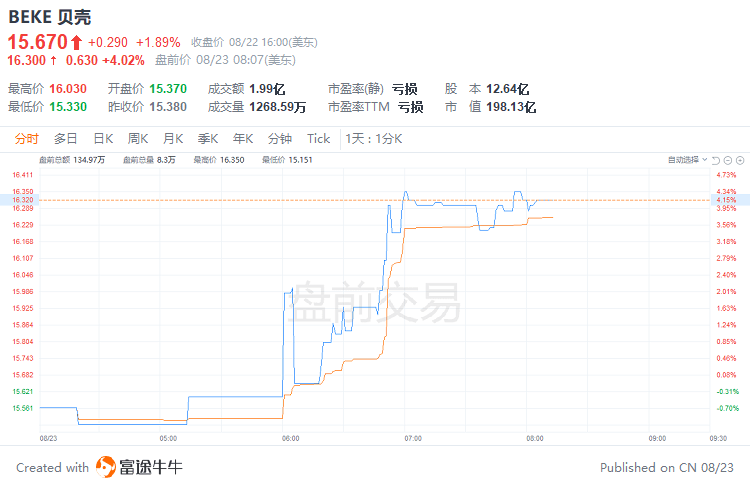
Task: Open the 周K chart tab
Action: click(x=138, y=139)
